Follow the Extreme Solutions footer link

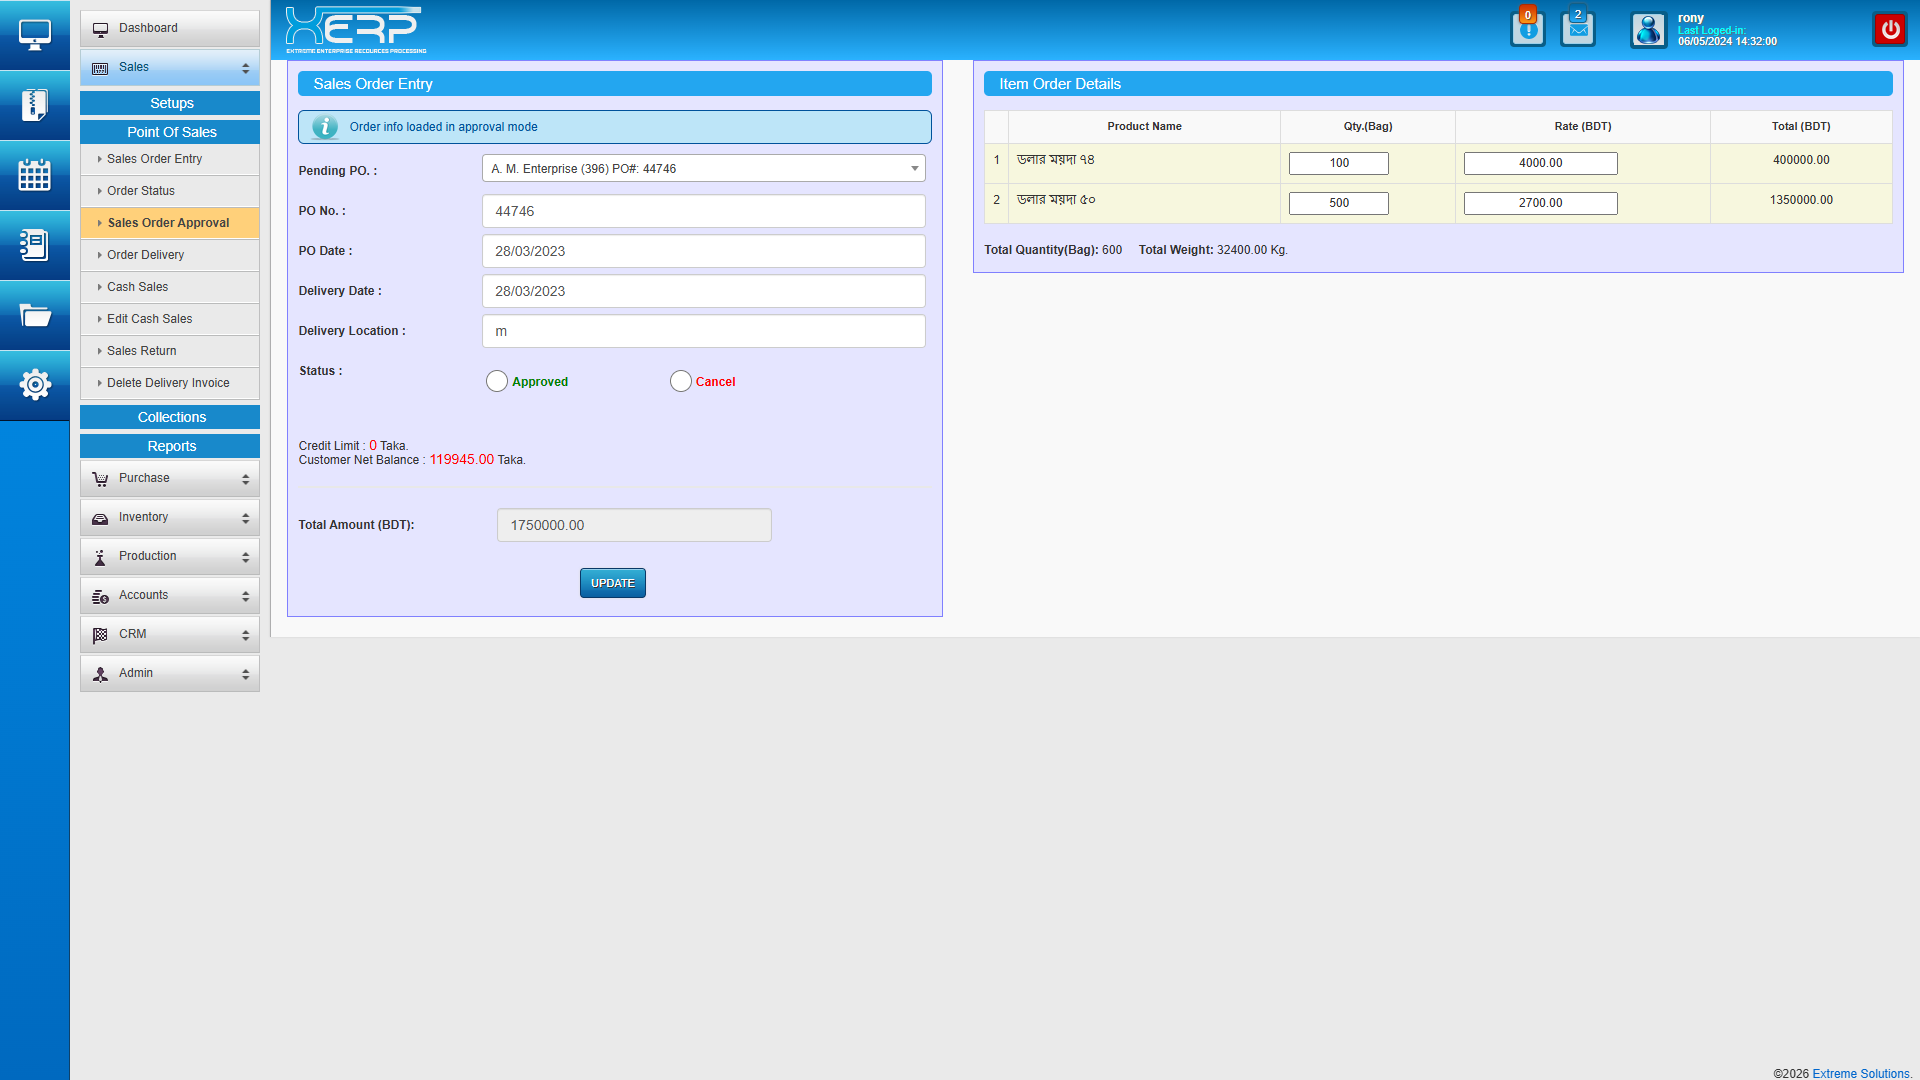point(1860,1073)
